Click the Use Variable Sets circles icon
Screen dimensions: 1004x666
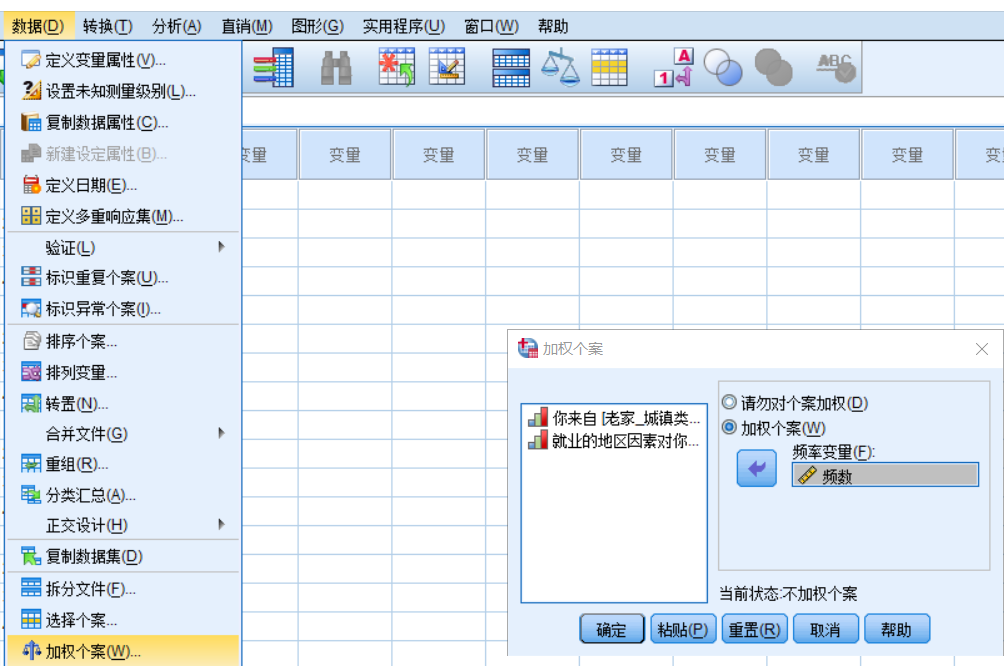(x=723, y=67)
